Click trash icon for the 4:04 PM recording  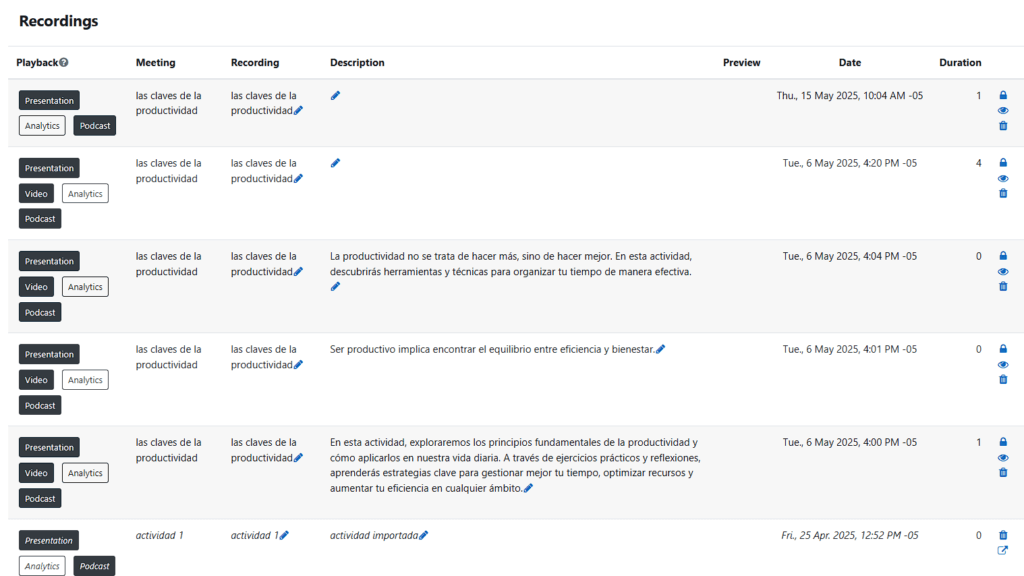click(x=1003, y=286)
